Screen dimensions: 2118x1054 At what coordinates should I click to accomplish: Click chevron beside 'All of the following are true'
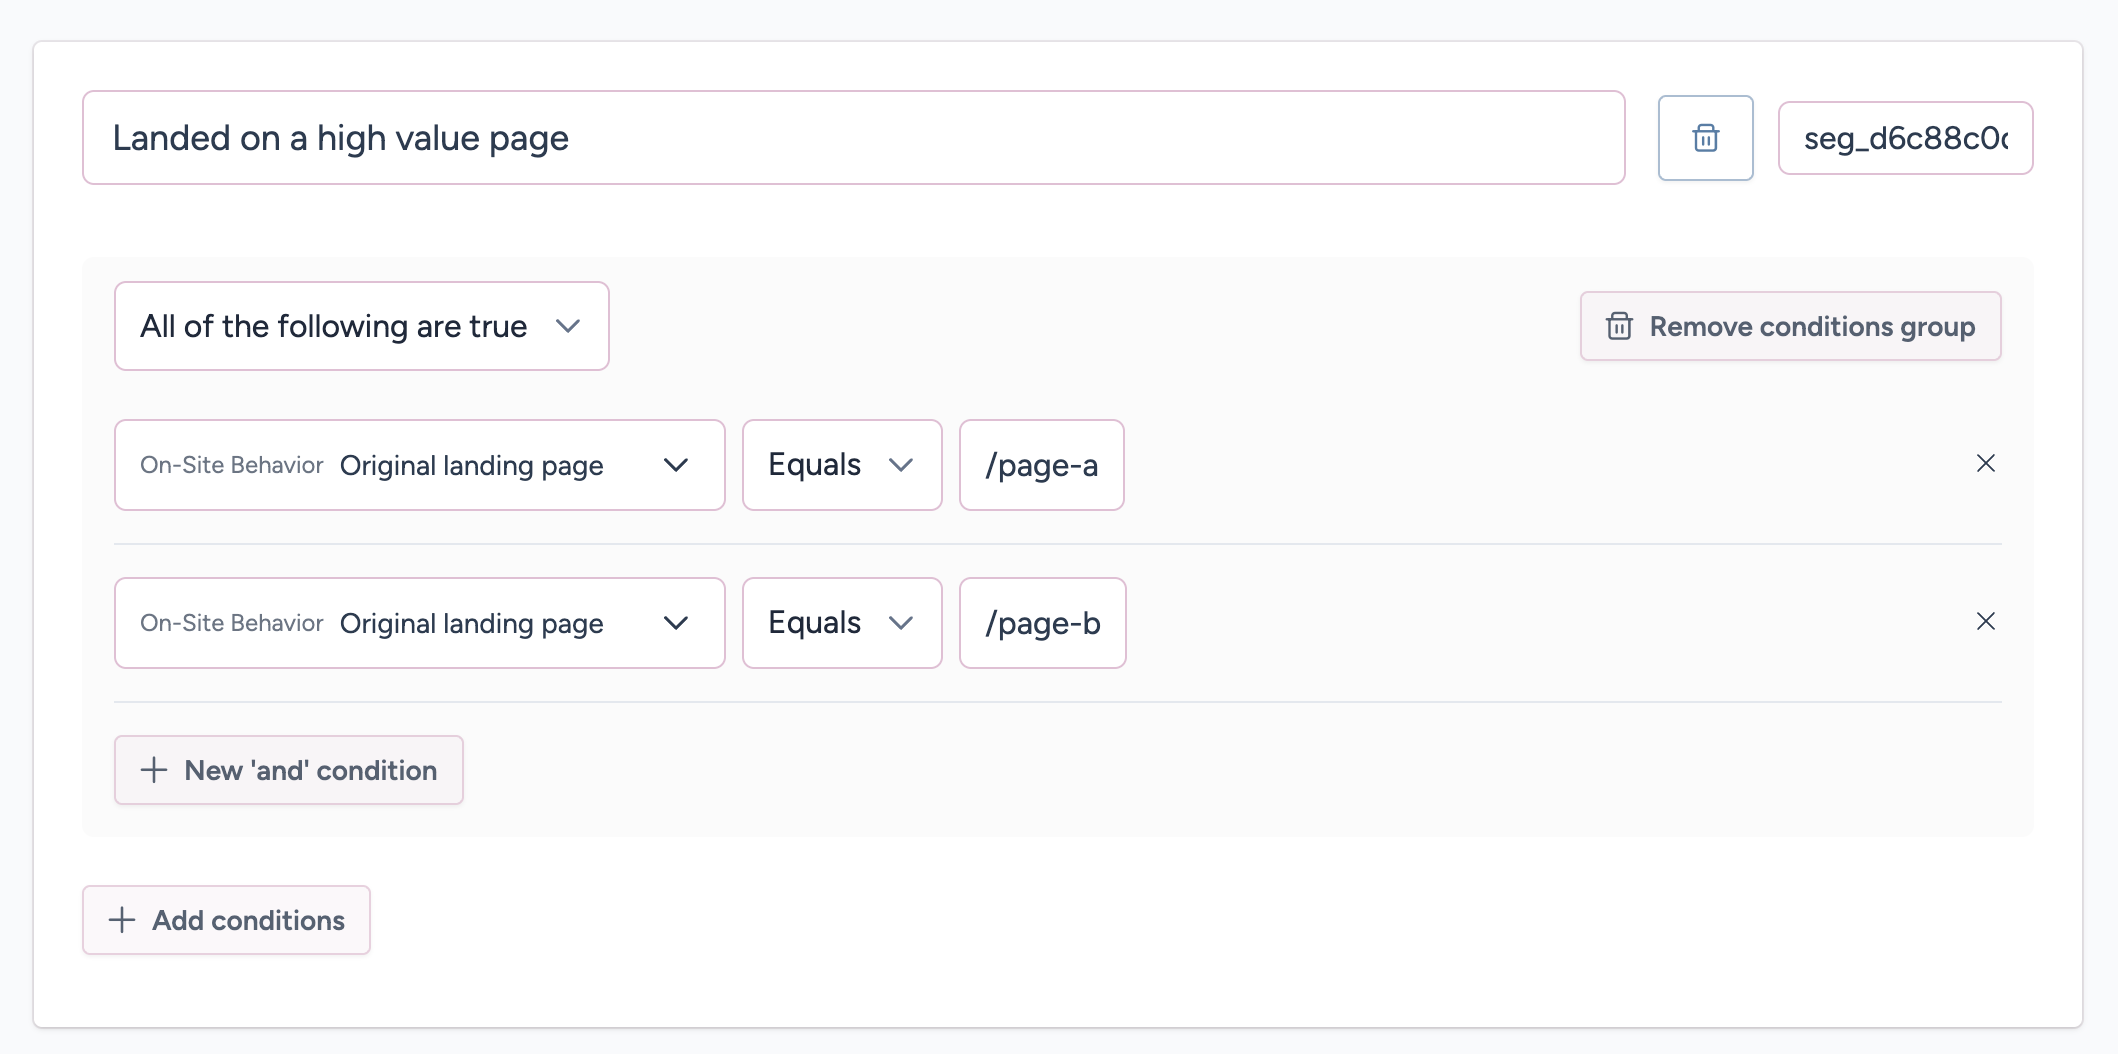(x=568, y=326)
